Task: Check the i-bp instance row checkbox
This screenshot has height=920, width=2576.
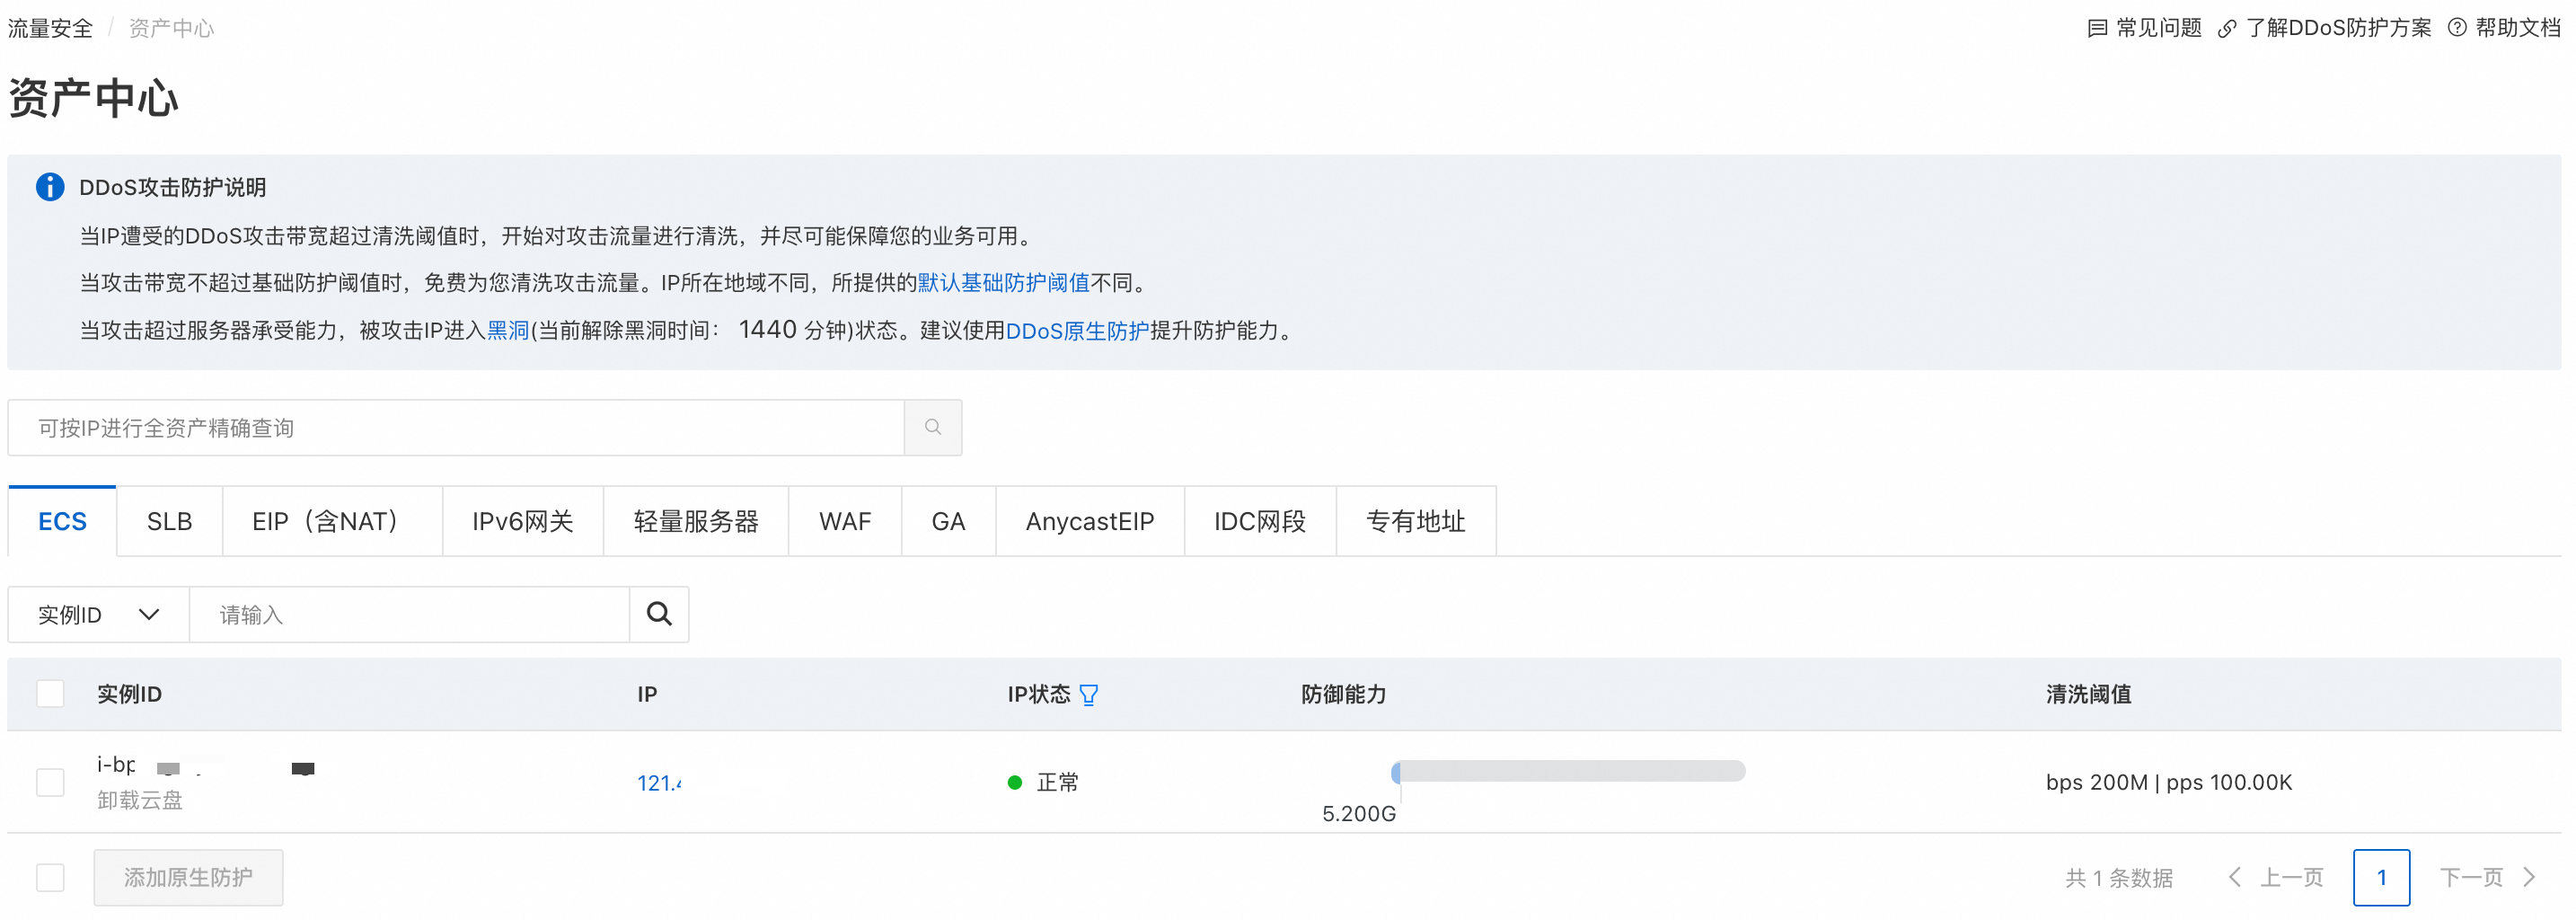Action: (x=50, y=781)
